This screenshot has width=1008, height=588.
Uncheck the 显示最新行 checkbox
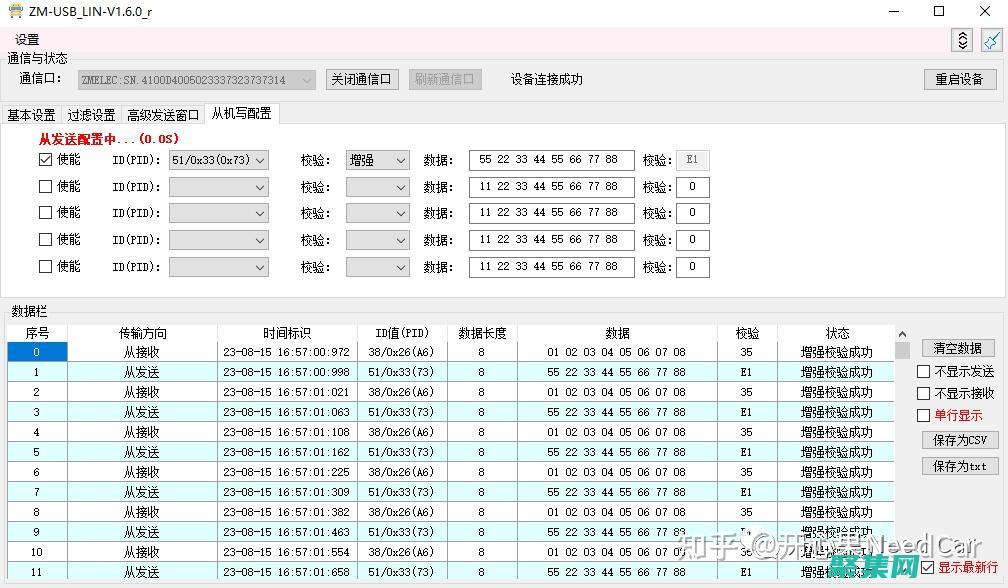pyautogui.click(x=926, y=566)
